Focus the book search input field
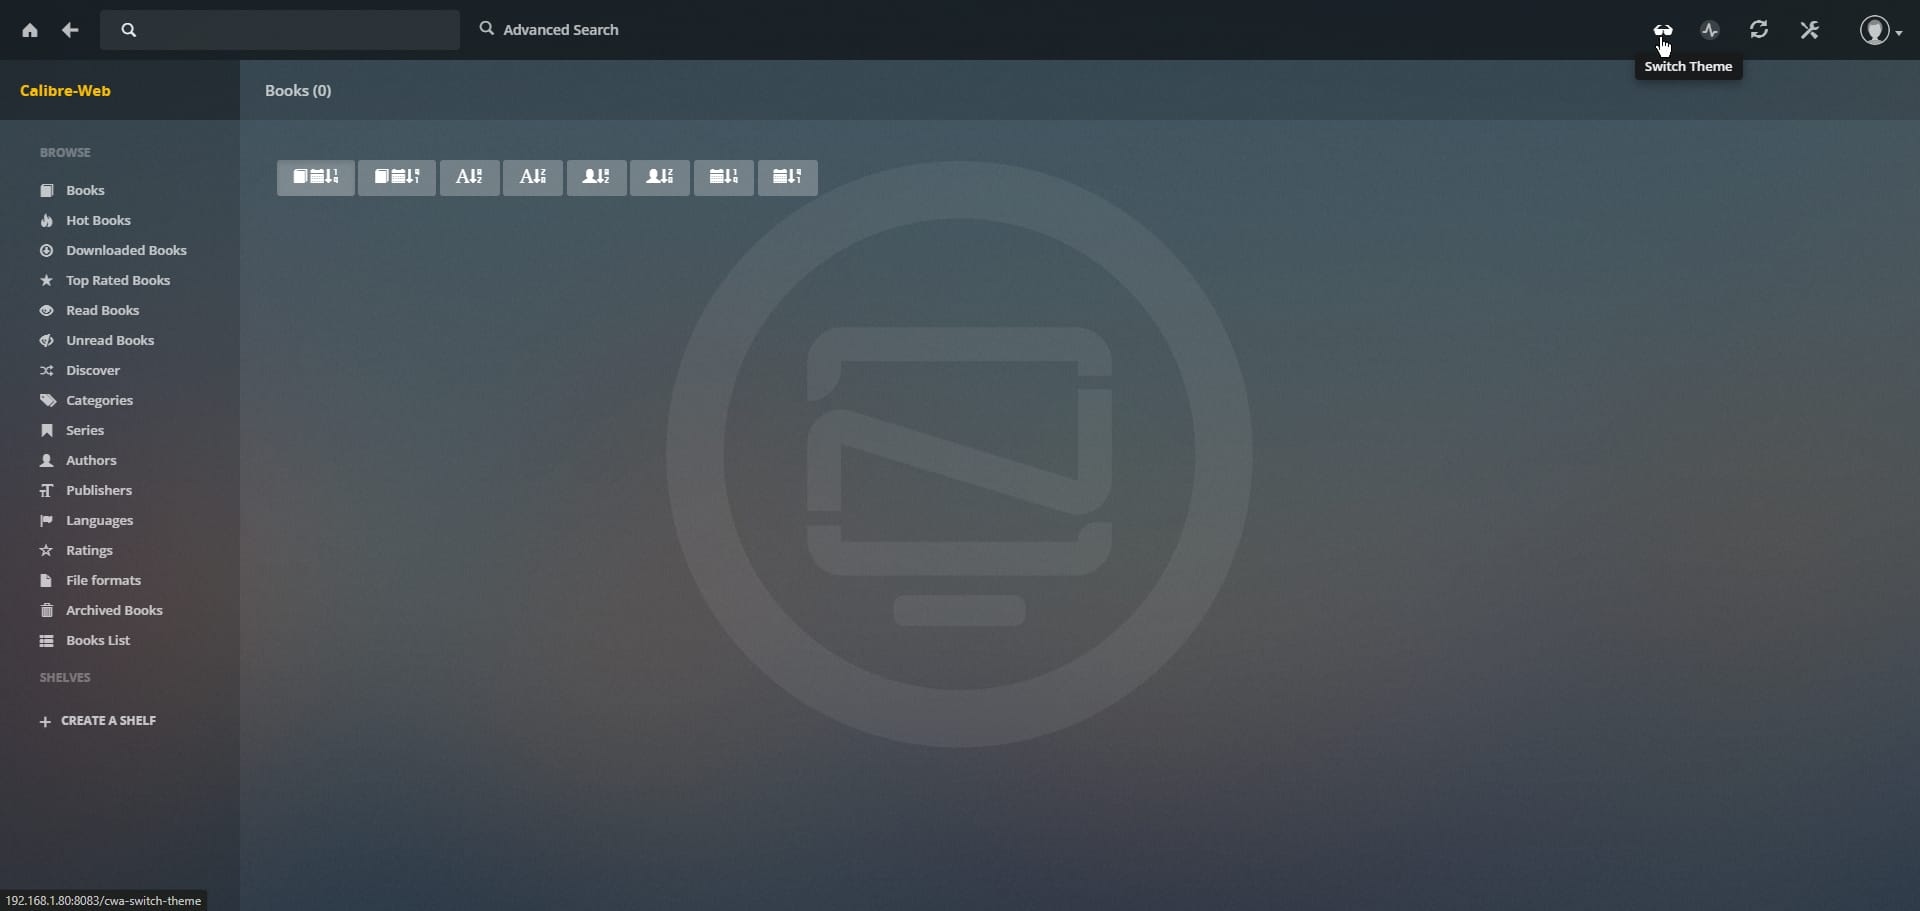The height and width of the screenshot is (911, 1920). 280,30
